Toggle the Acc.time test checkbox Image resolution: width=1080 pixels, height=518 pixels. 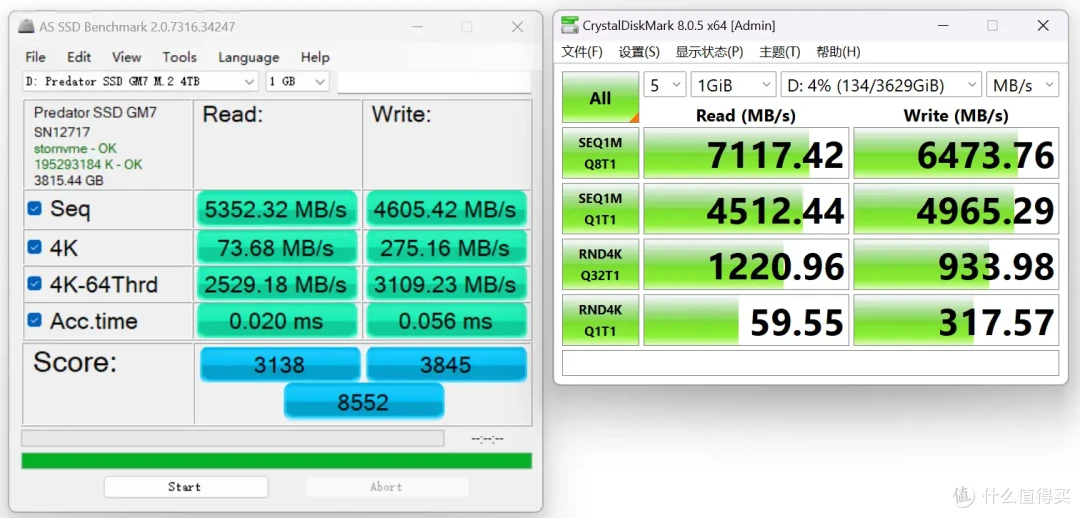(x=34, y=320)
